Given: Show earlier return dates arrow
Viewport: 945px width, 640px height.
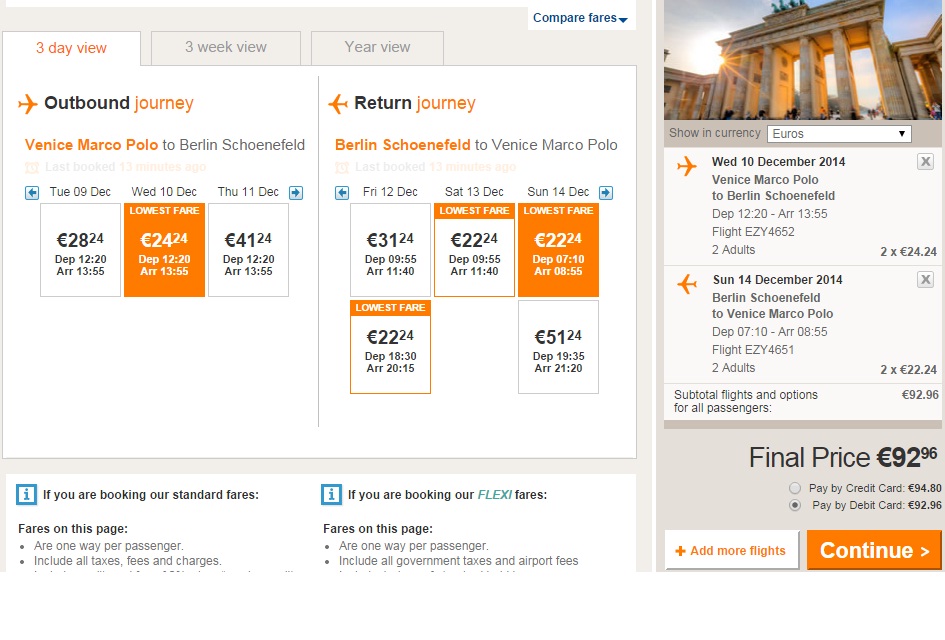Looking at the screenshot, I should coord(342,193).
